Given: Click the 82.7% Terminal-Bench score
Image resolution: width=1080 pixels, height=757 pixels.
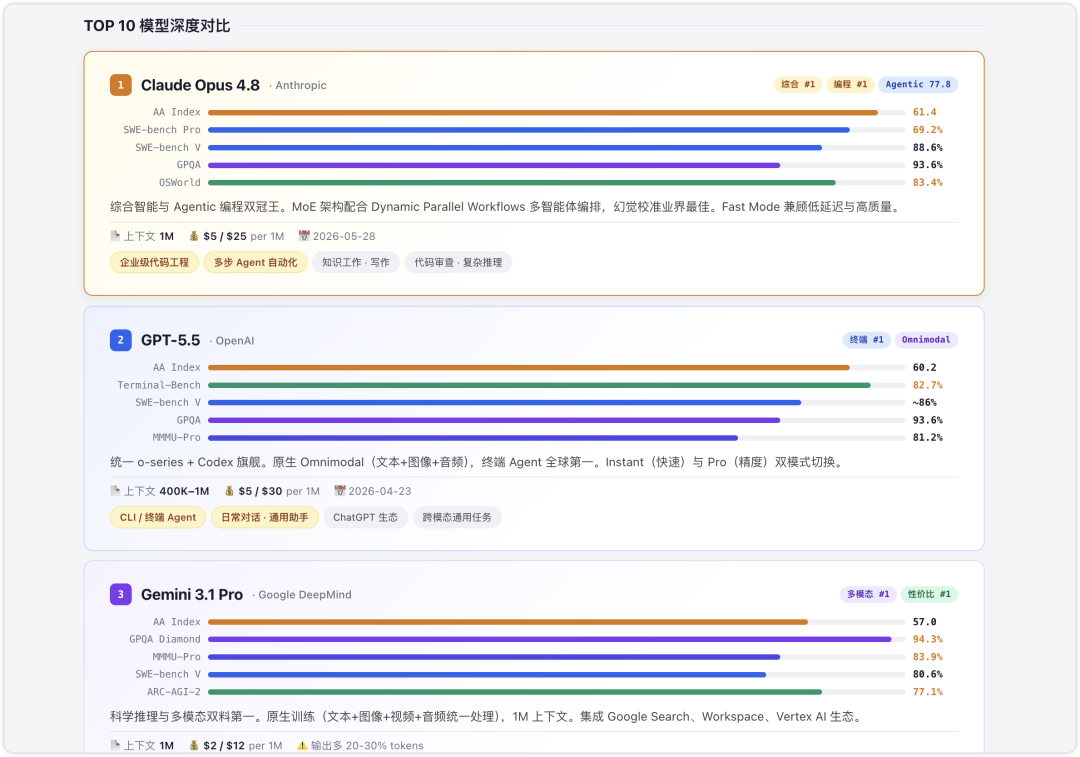Looking at the screenshot, I should click(927, 385).
